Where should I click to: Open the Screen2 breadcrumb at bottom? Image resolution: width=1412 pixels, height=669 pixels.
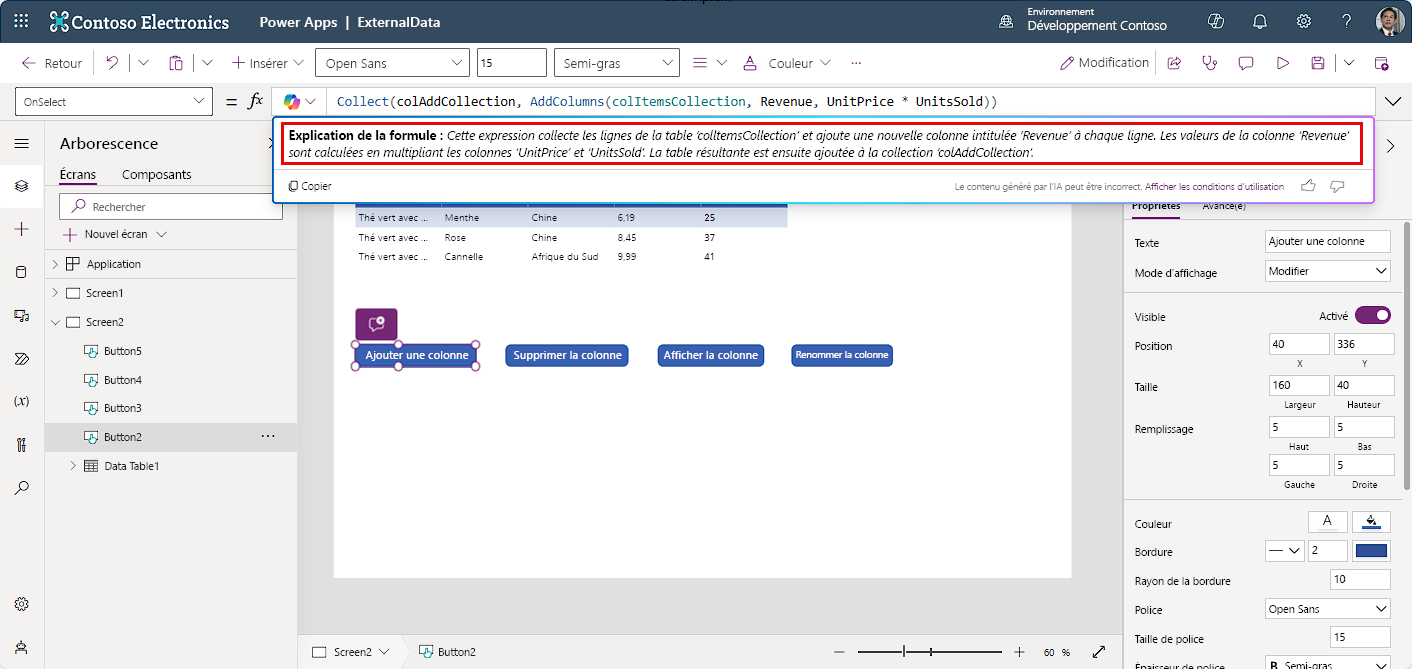tap(351, 652)
